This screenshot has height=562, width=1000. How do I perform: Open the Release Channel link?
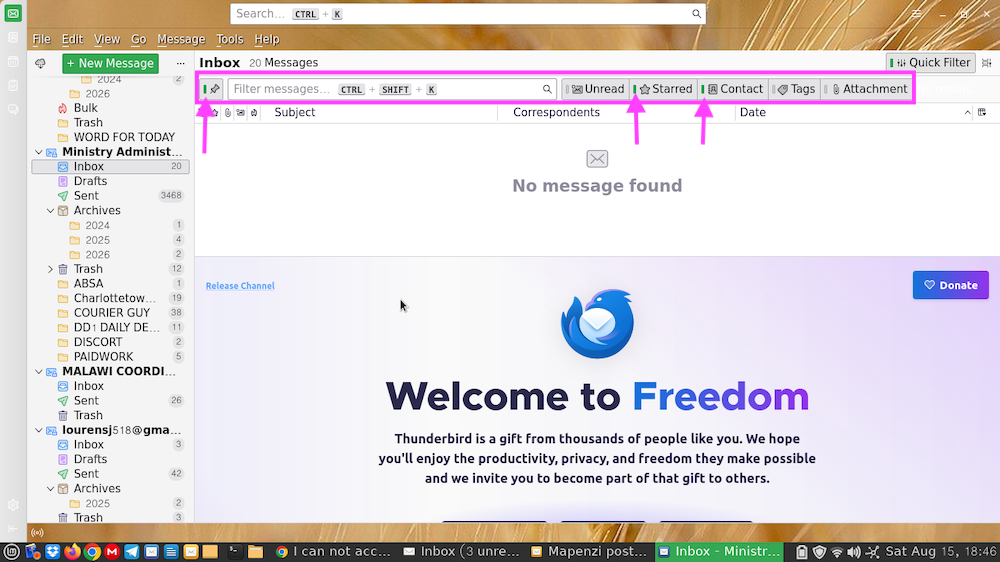tap(240, 286)
